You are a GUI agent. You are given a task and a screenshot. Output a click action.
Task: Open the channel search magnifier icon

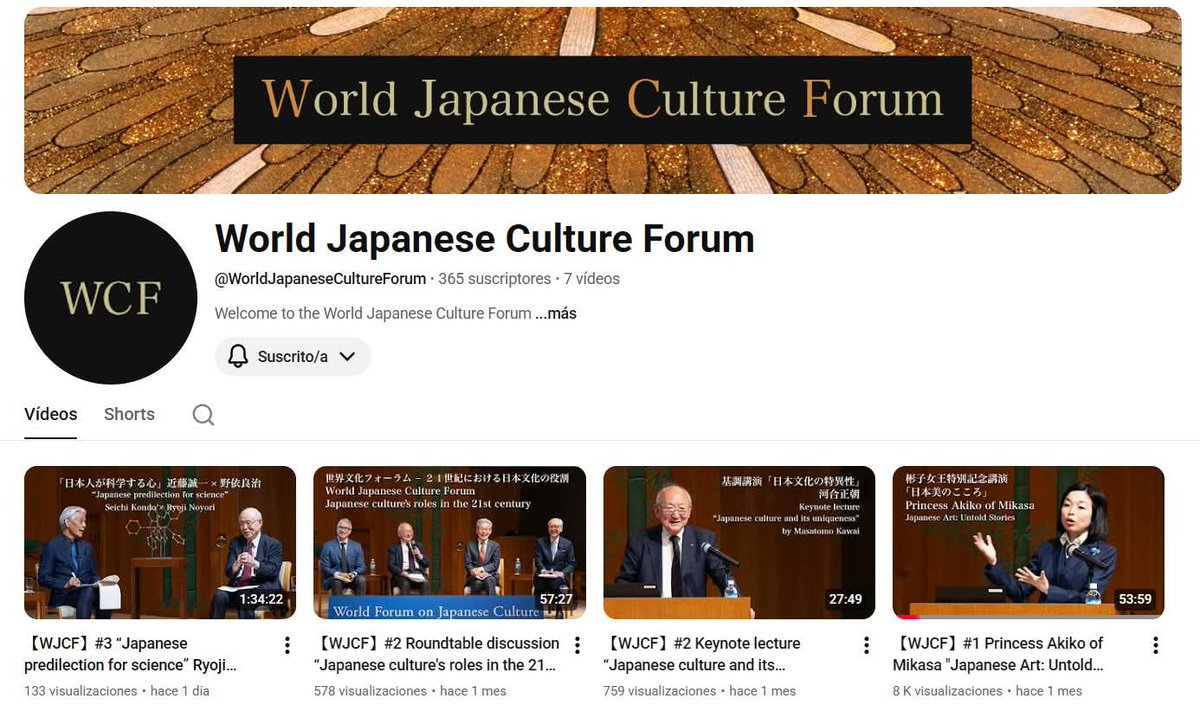pos(203,415)
